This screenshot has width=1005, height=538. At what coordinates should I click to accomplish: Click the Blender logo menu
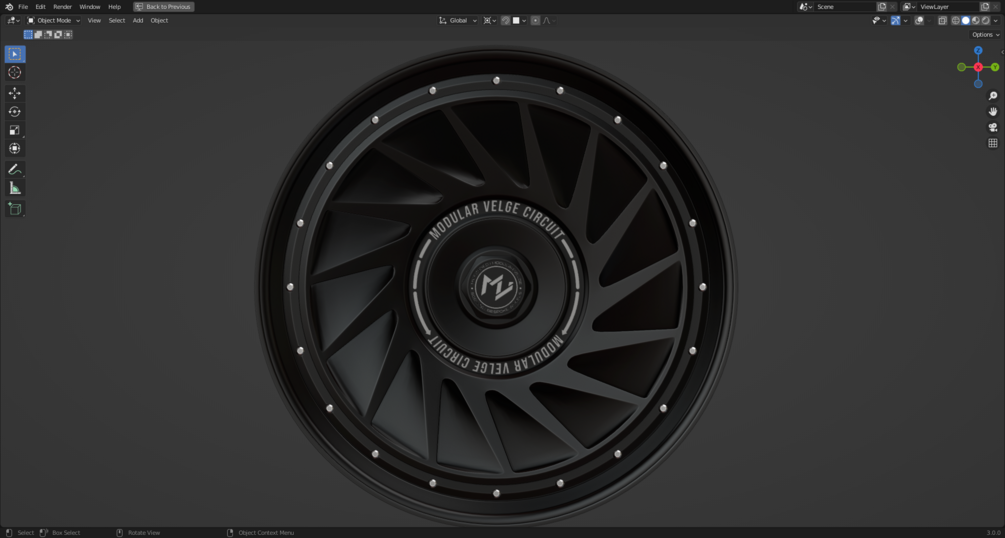tap(8, 6)
